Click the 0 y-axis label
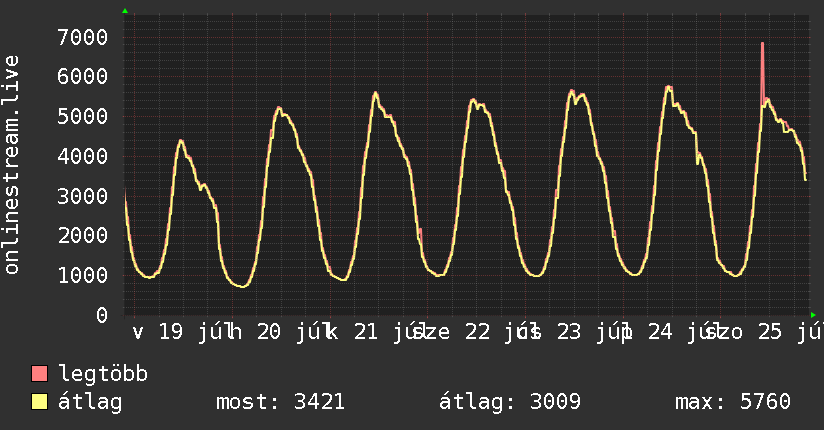Image resolution: width=824 pixels, height=430 pixels. pyautogui.click(x=102, y=315)
